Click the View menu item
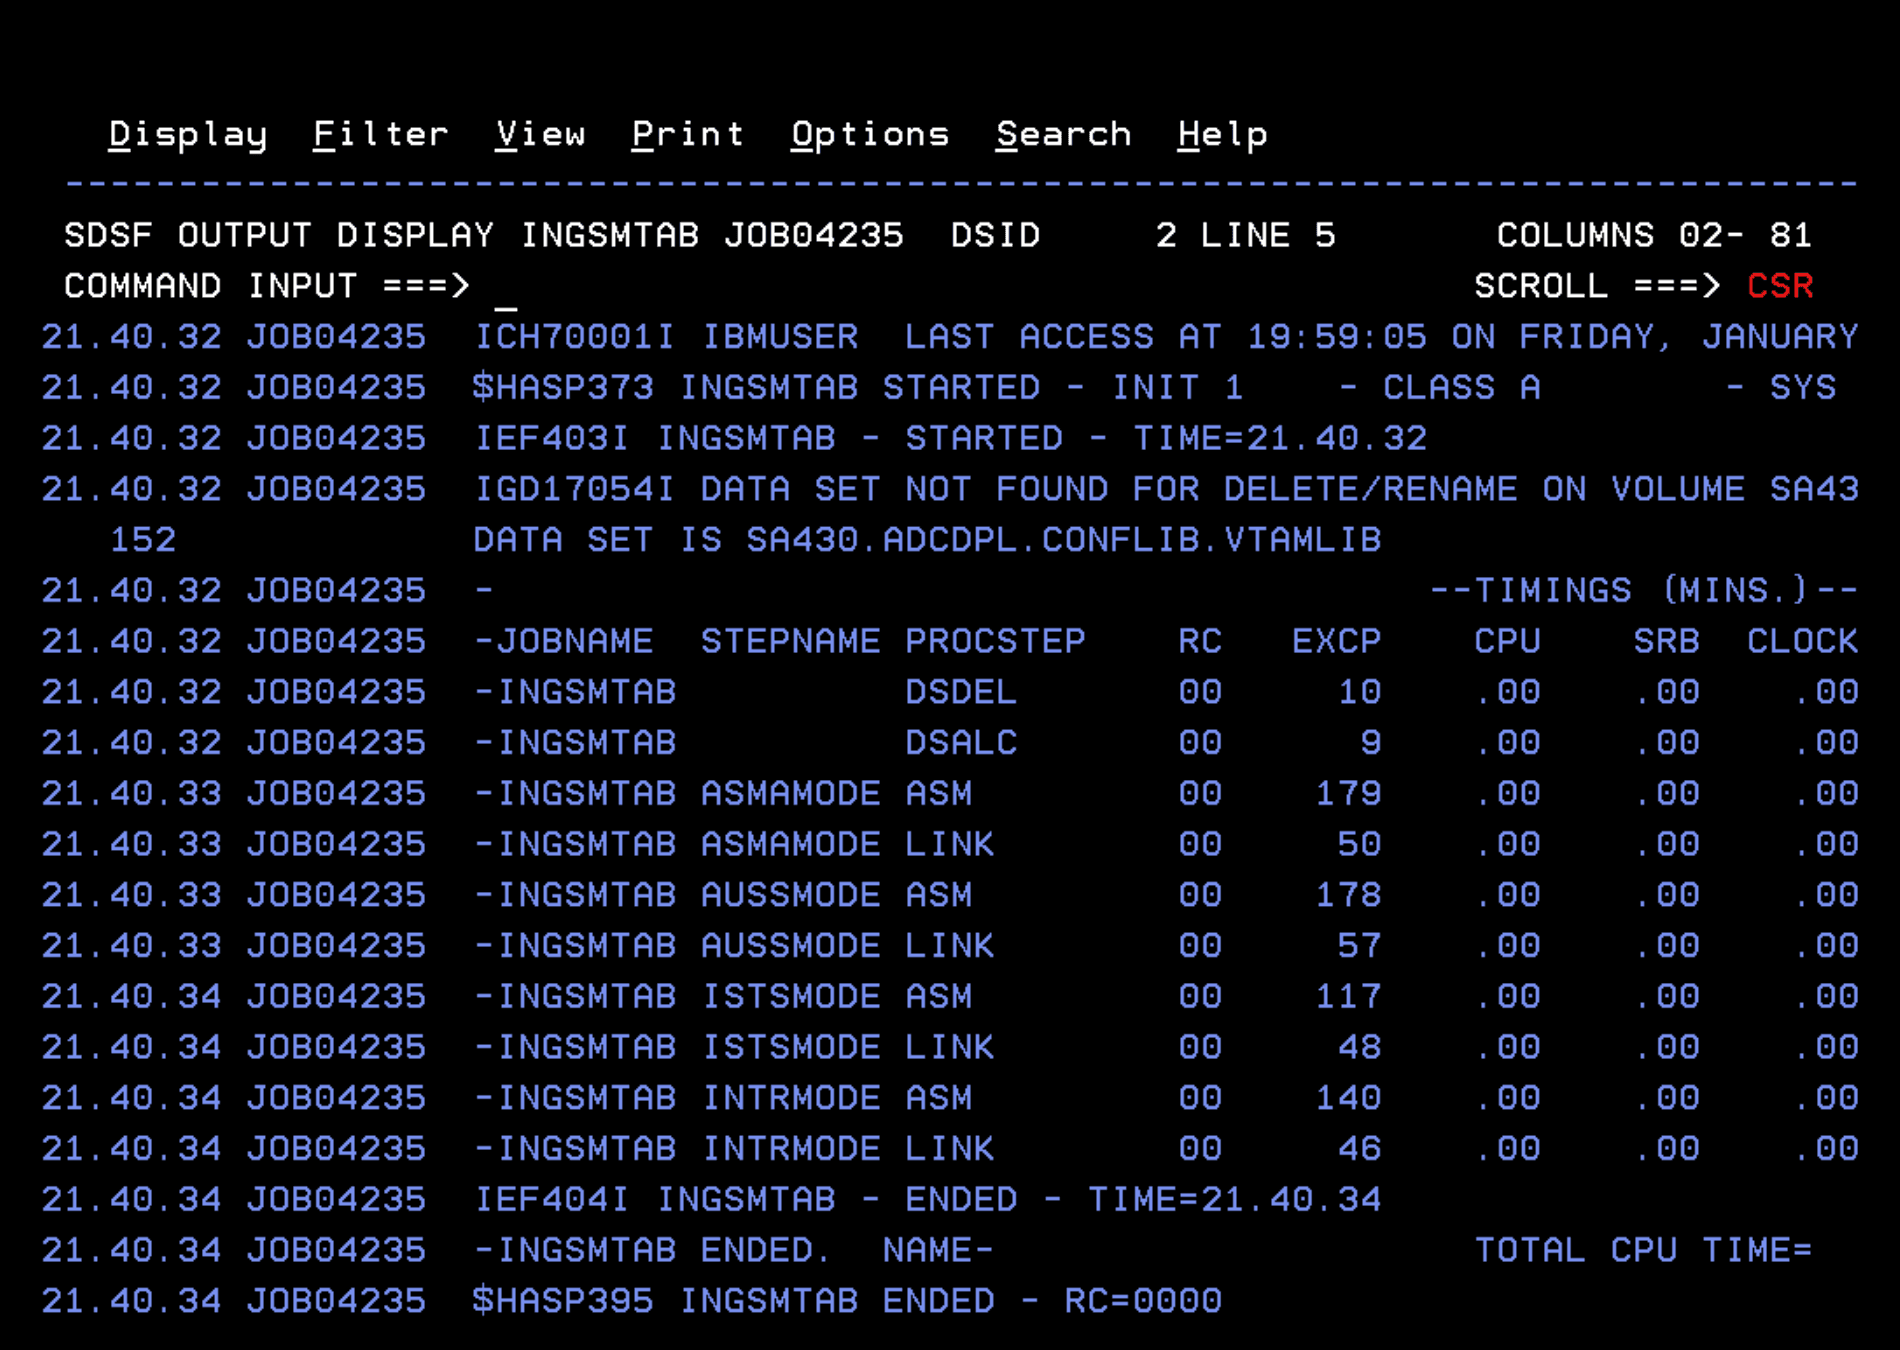The width and height of the screenshot is (1900, 1350). click(540, 134)
